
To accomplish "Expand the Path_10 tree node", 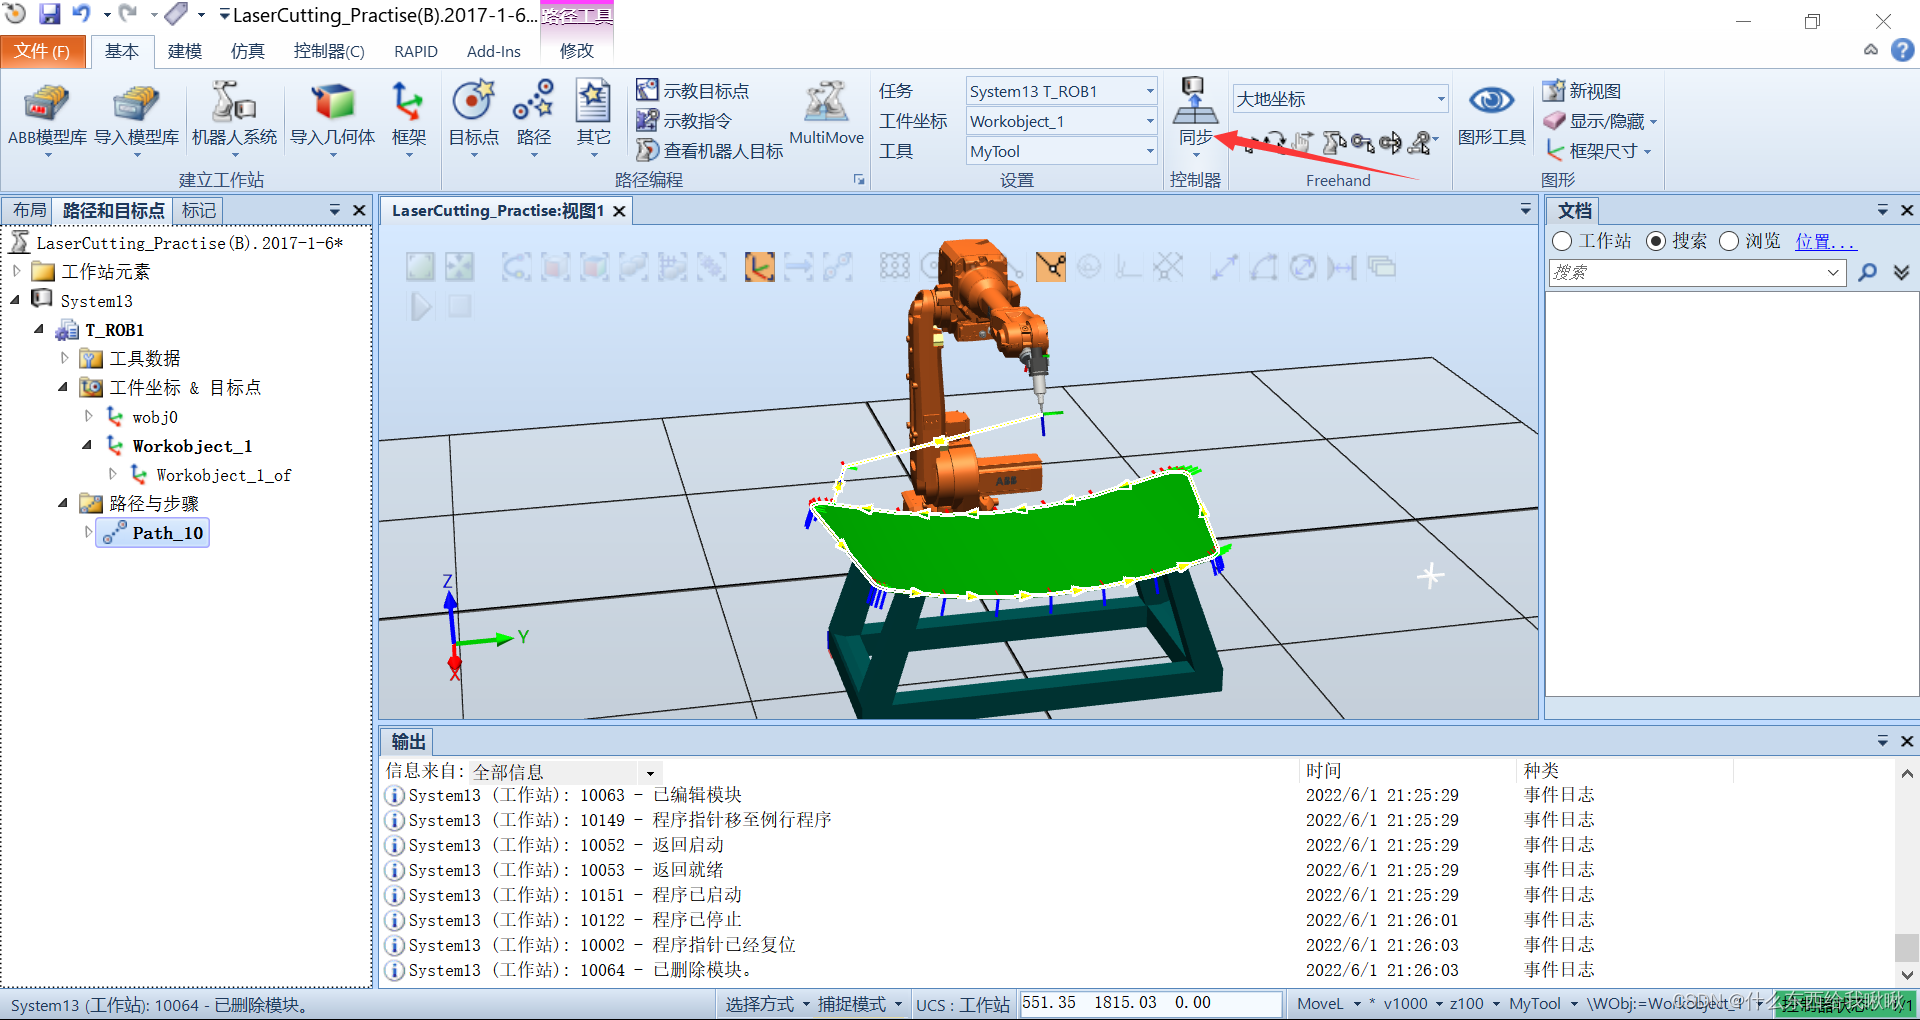I will tap(88, 532).
